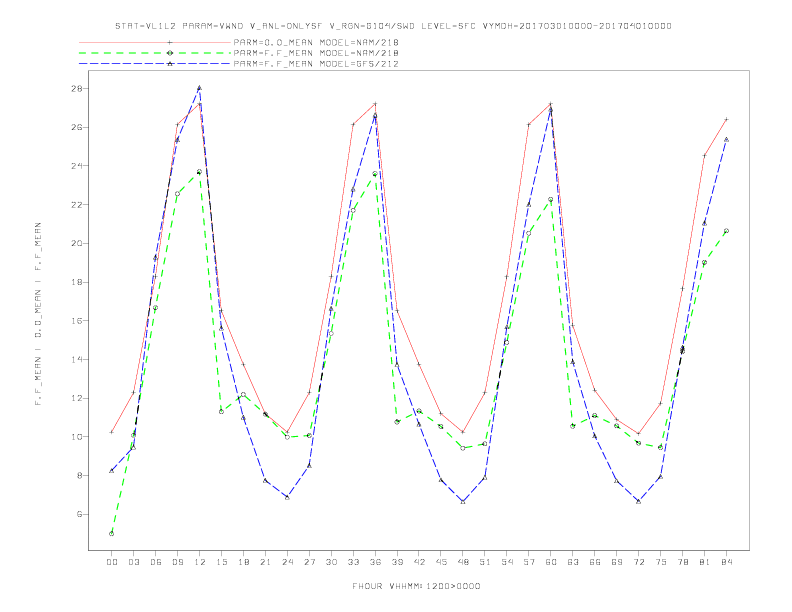The image size is (792, 612).
Task: Click the blue triangle minimum at hour 48
Action: pyautogui.click(x=463, y=501)
